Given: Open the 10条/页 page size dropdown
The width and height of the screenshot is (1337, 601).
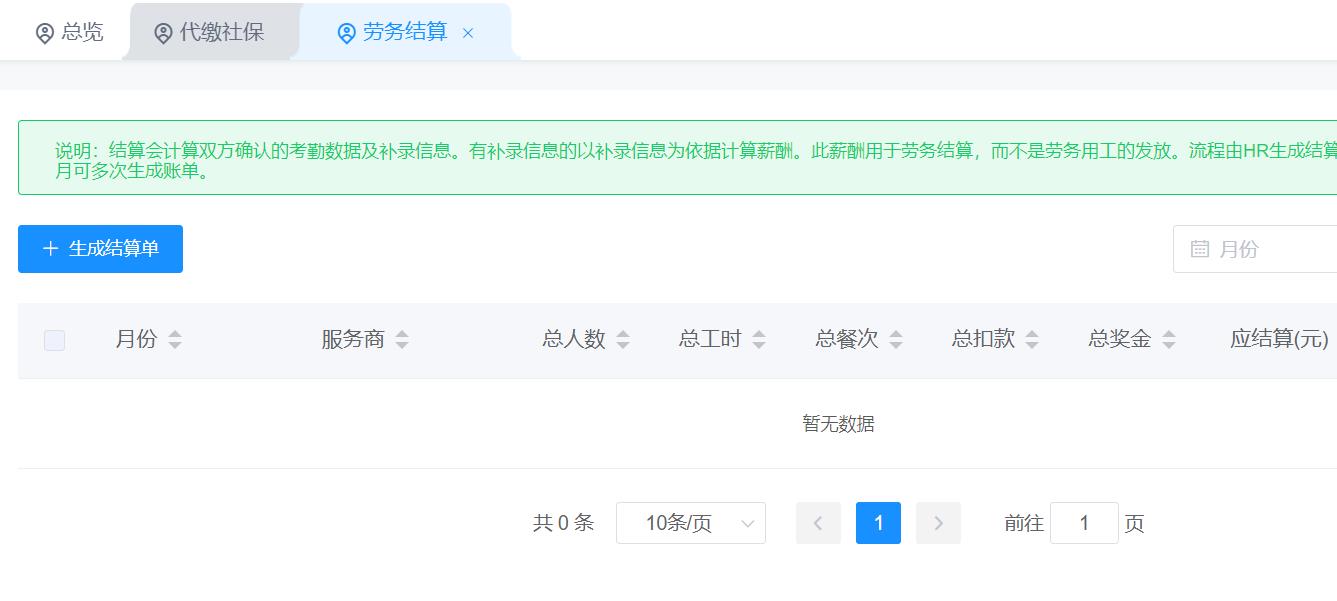Looking at the screenshot, I should coord(690,522).
